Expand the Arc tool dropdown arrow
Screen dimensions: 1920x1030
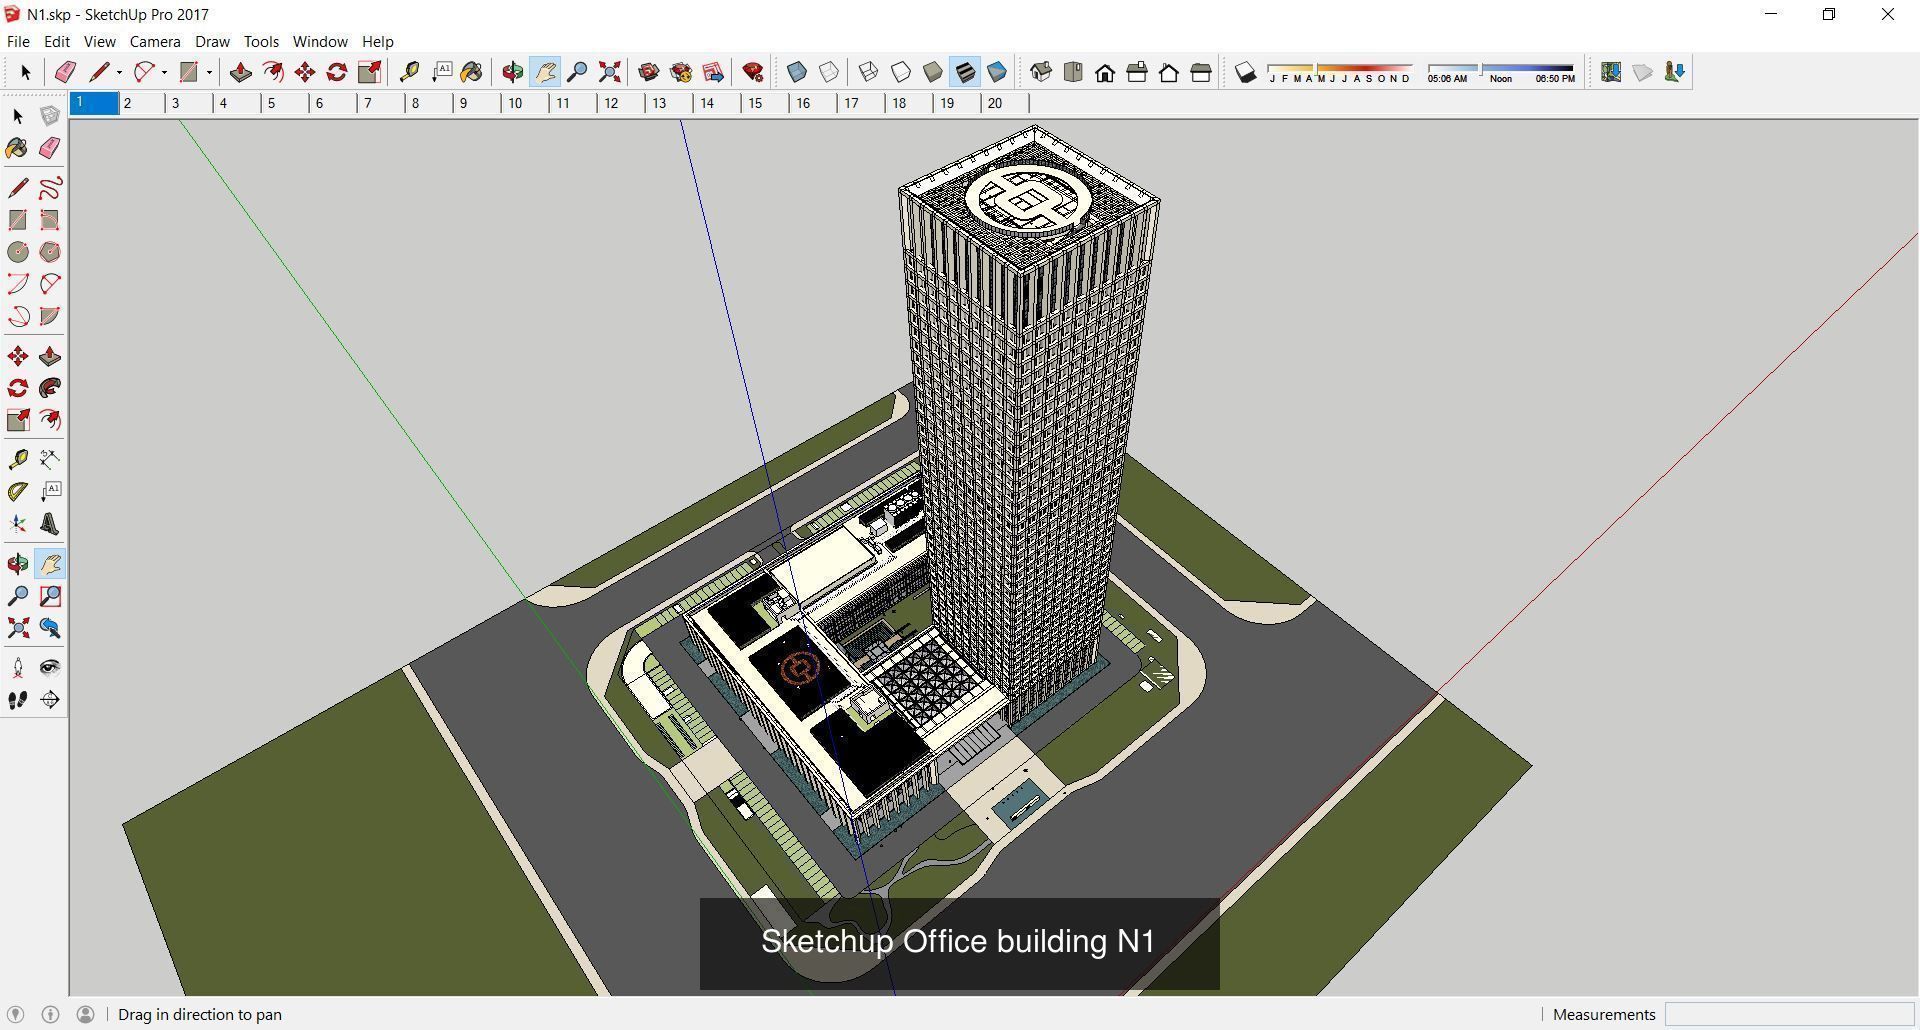click(x=164, y=72)
